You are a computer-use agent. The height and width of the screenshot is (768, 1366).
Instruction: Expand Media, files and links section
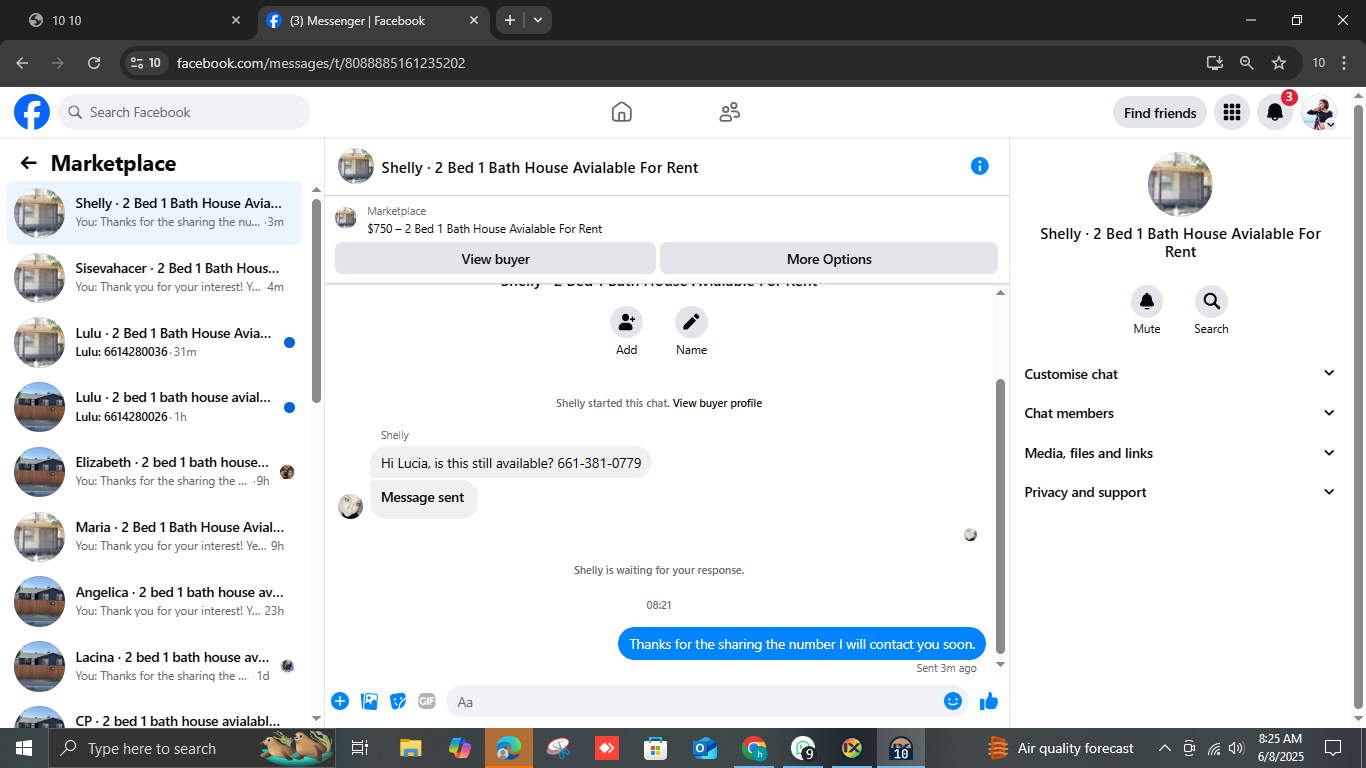1180,453
